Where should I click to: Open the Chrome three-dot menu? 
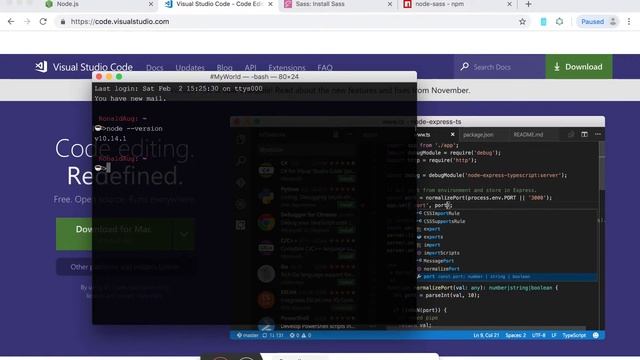pos(629,22)
